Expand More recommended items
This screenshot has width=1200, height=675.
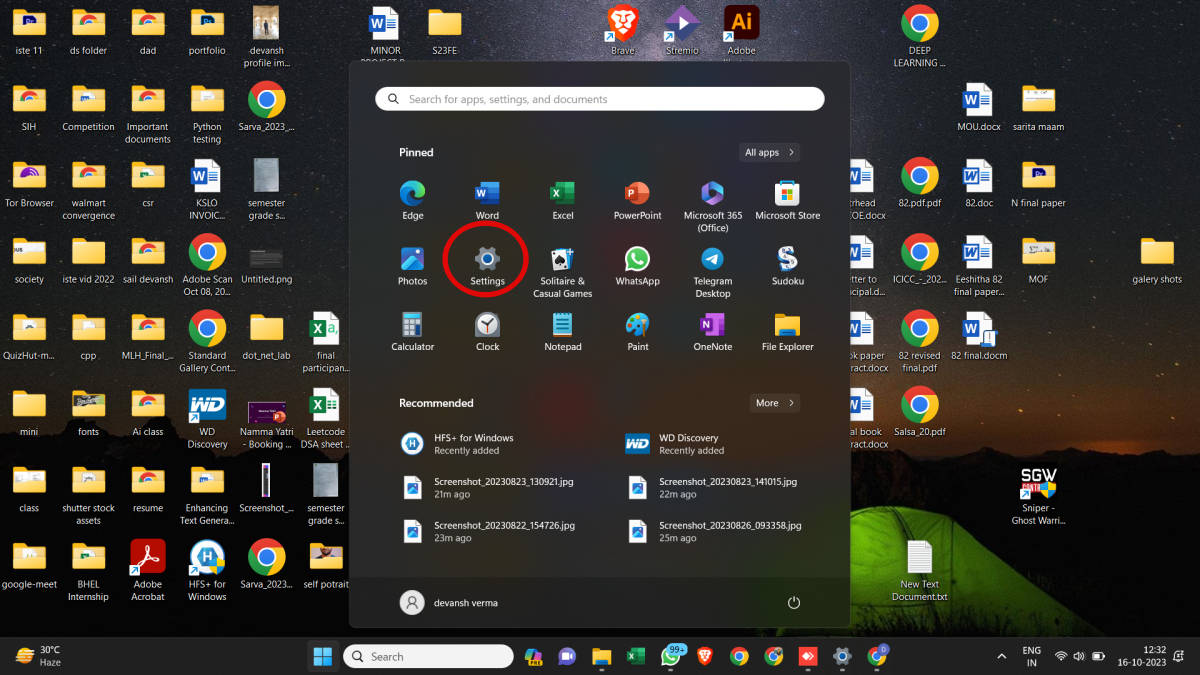coord(775,403)
